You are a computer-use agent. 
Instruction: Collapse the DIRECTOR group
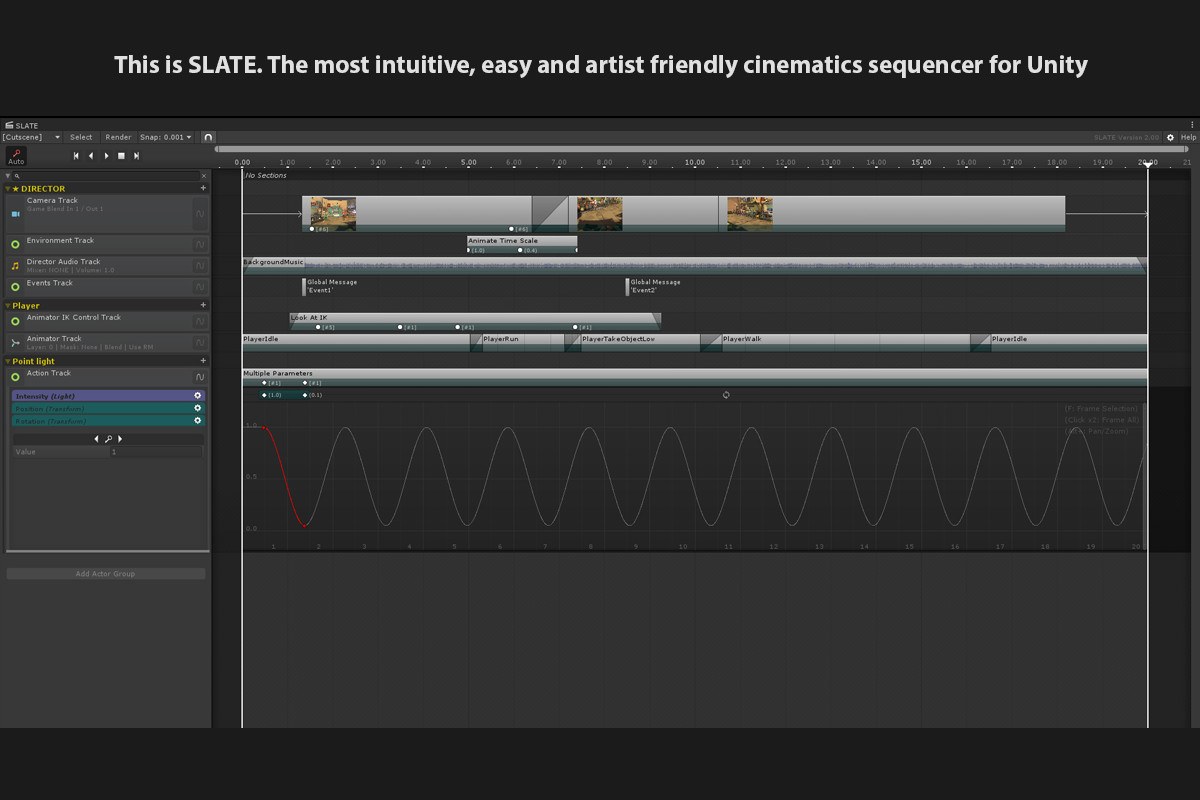[9, 188]
